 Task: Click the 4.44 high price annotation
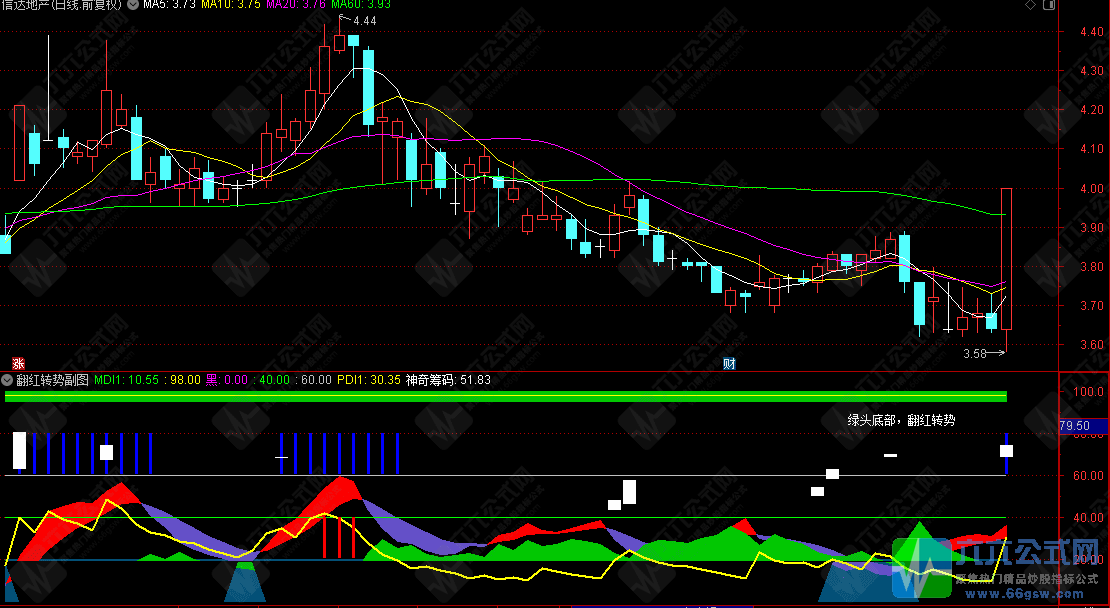(365, 21)
